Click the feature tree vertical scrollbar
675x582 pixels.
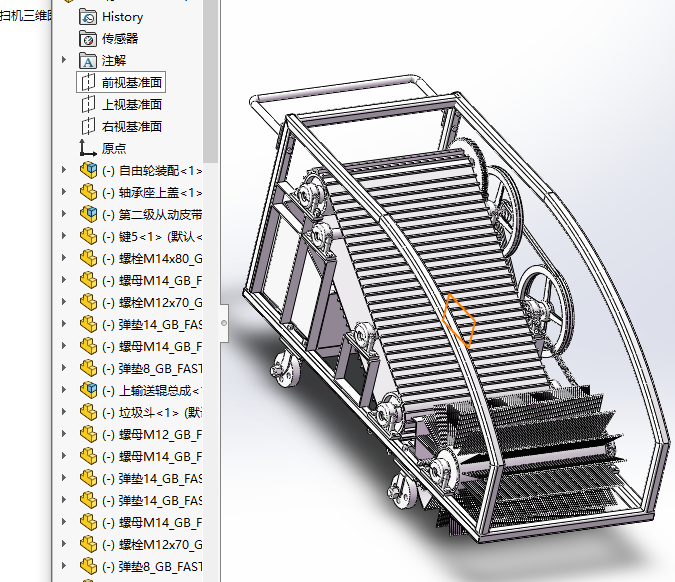click(210, 81)
